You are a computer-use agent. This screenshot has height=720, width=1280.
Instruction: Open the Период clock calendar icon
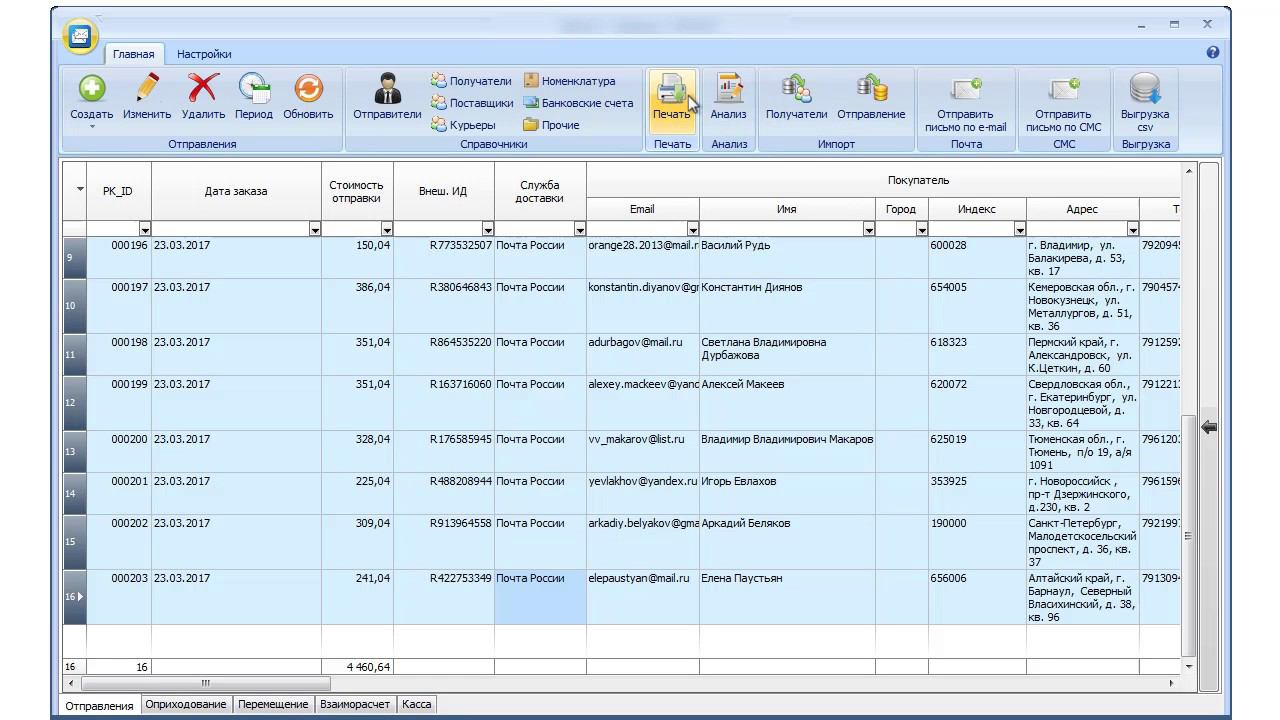click(254, 88)
